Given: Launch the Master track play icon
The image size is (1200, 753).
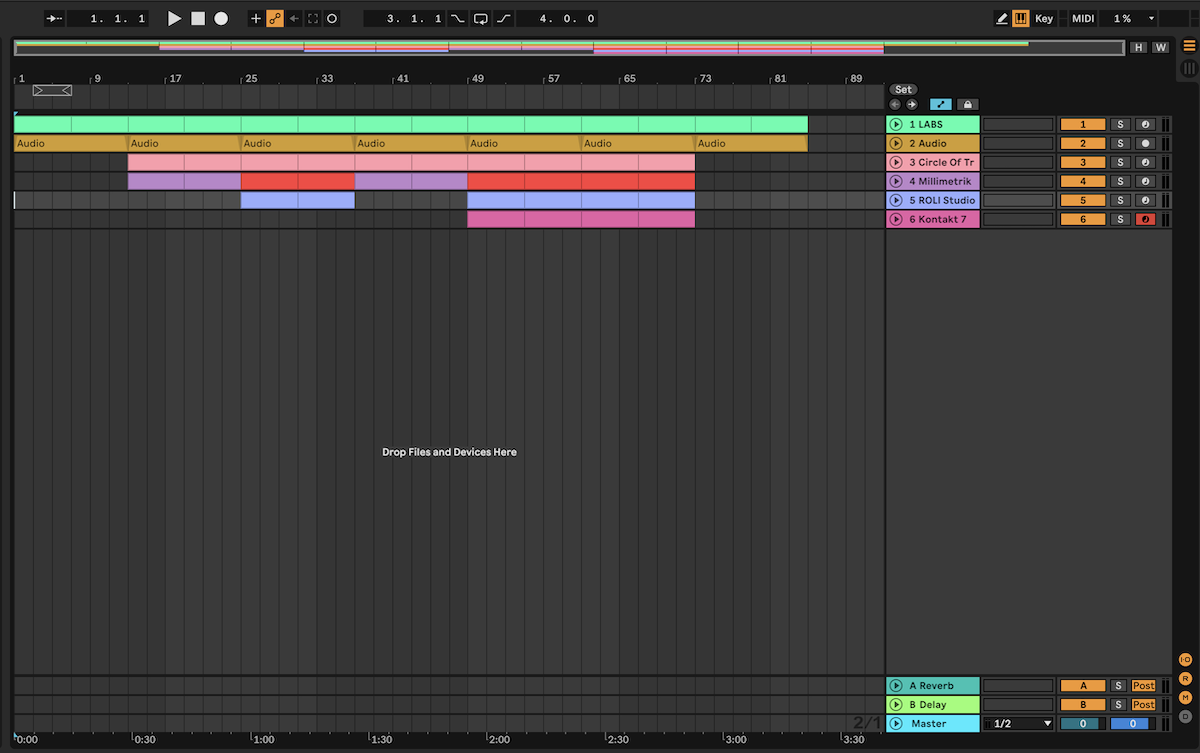Looking at the screenshot, I should 896,724.
